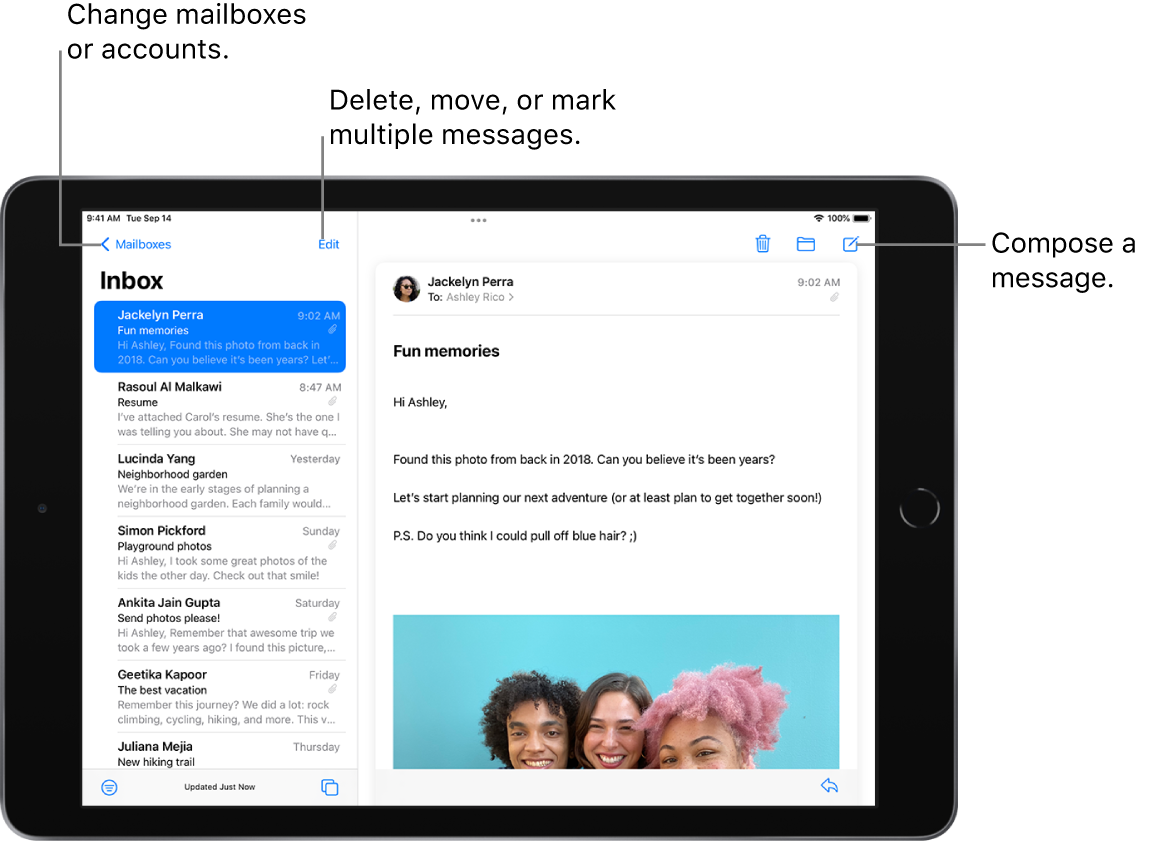Select the folder icon to move message
The width and height of the screenshot is (1149, 841).
(806, 244)
